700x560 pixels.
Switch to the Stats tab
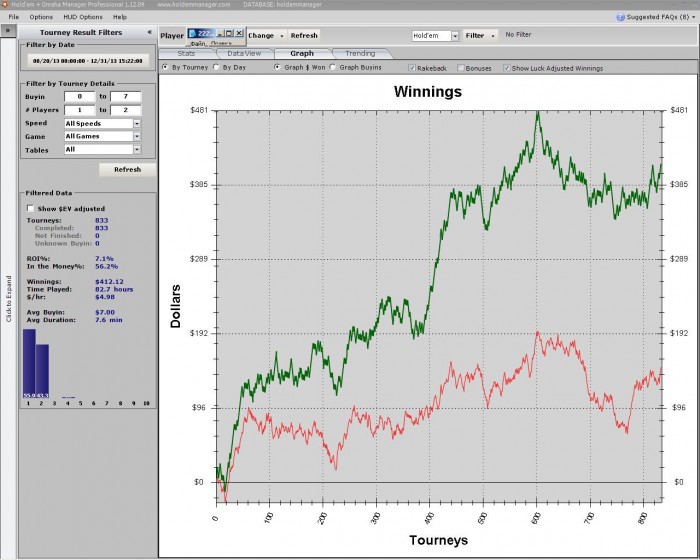click(186, 53)
